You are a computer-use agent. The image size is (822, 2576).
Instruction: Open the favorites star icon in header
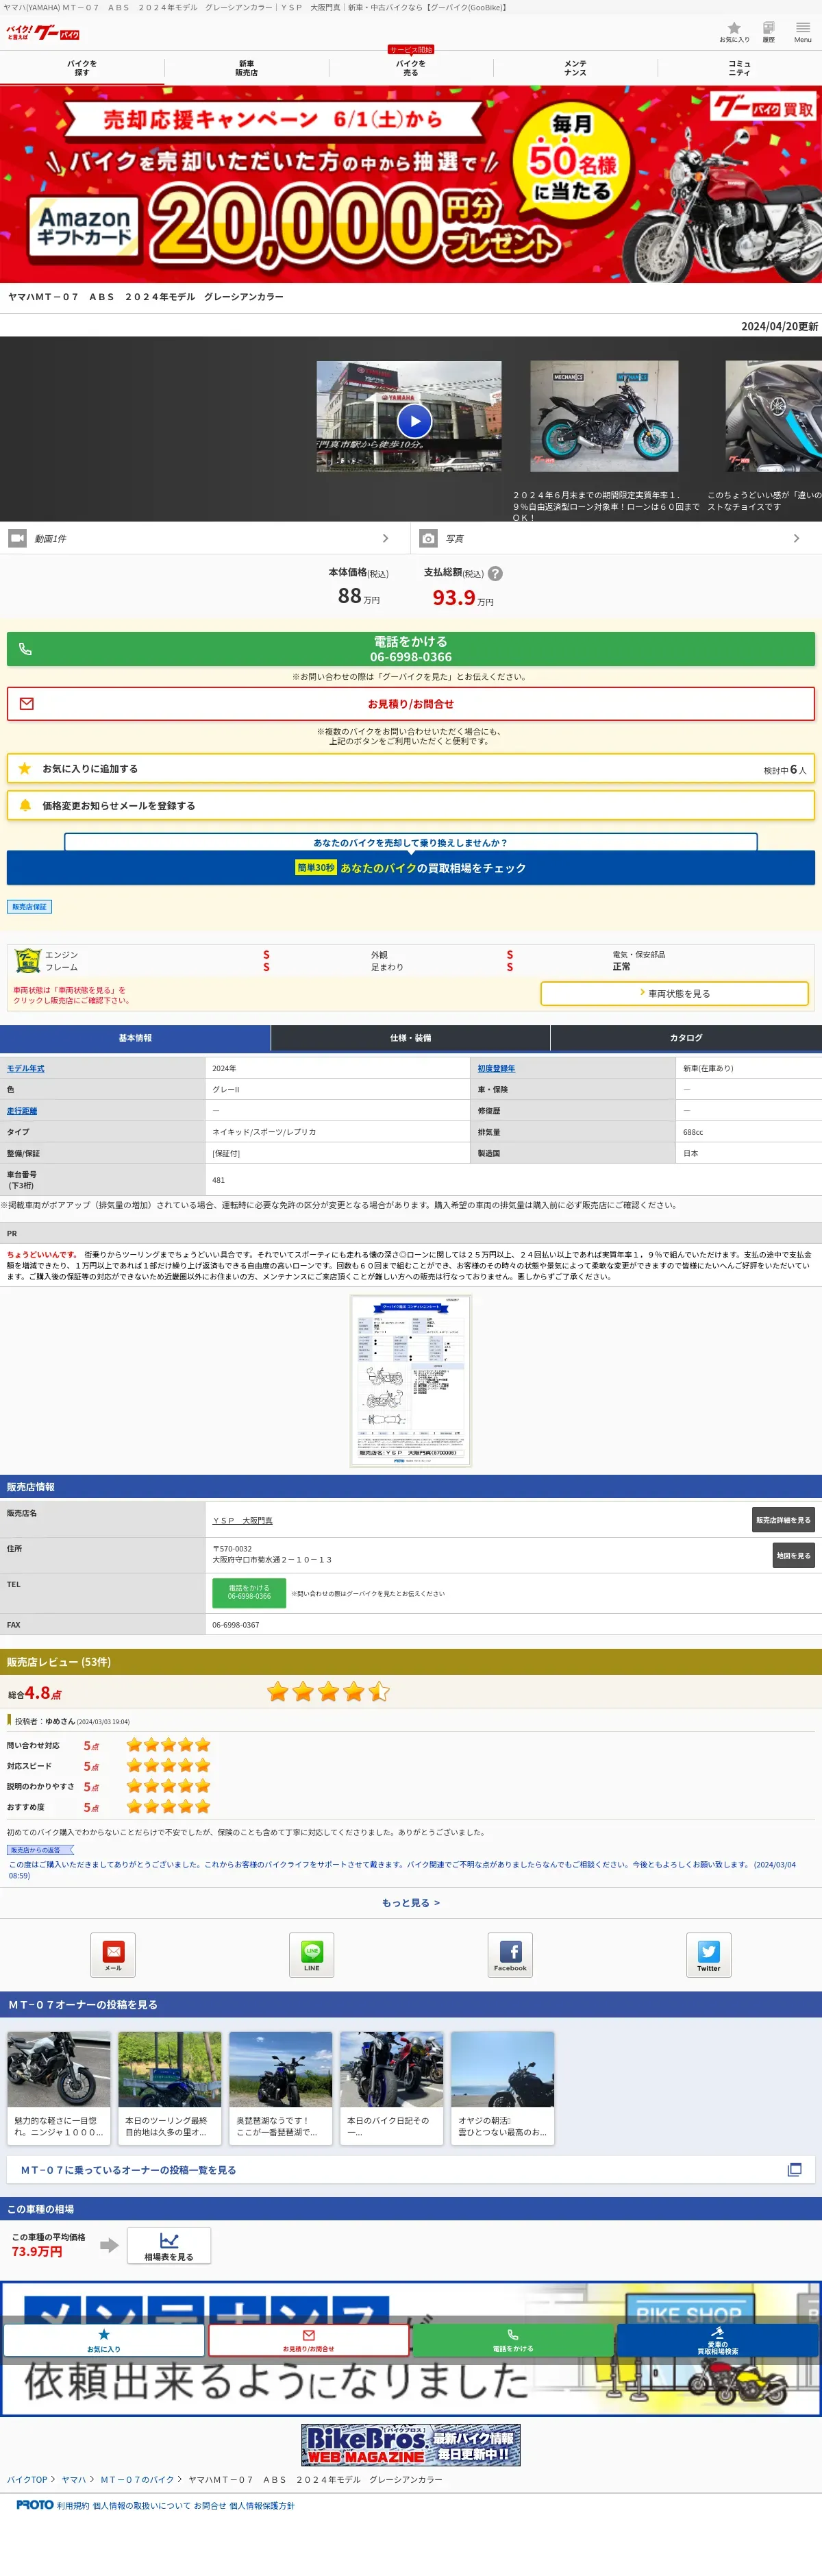coord(734,32)
